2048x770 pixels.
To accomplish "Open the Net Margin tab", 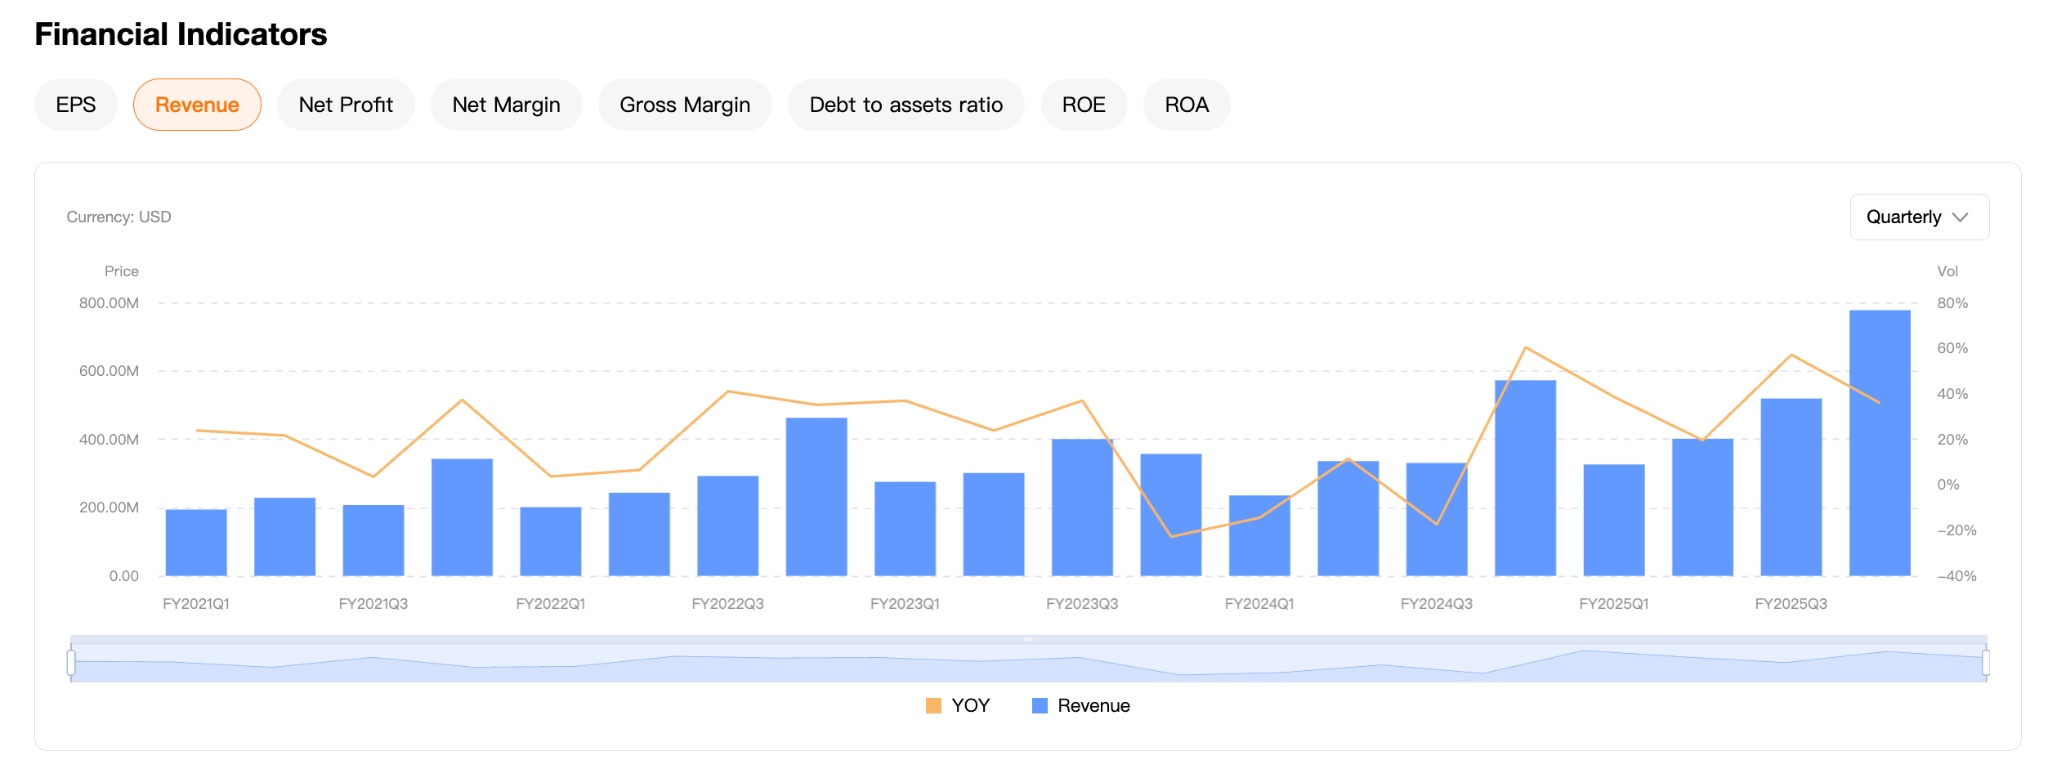I will 506,105.
